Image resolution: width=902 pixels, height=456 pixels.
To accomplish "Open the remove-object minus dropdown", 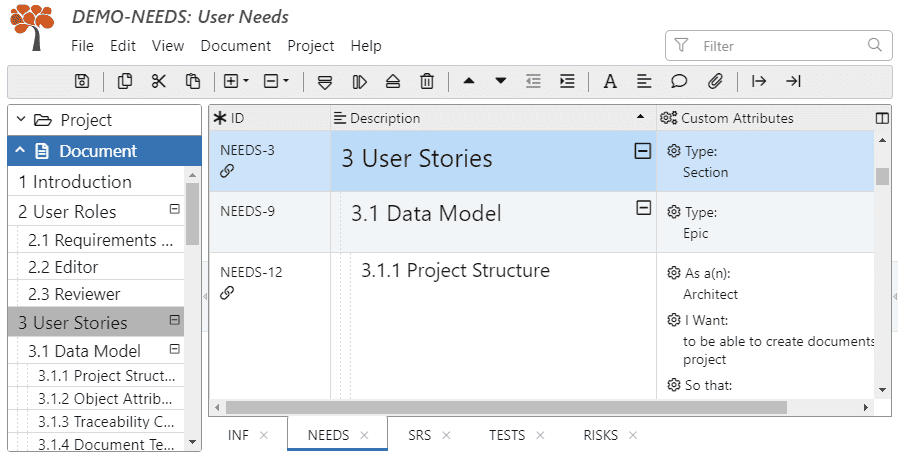I will click(276, 81).
